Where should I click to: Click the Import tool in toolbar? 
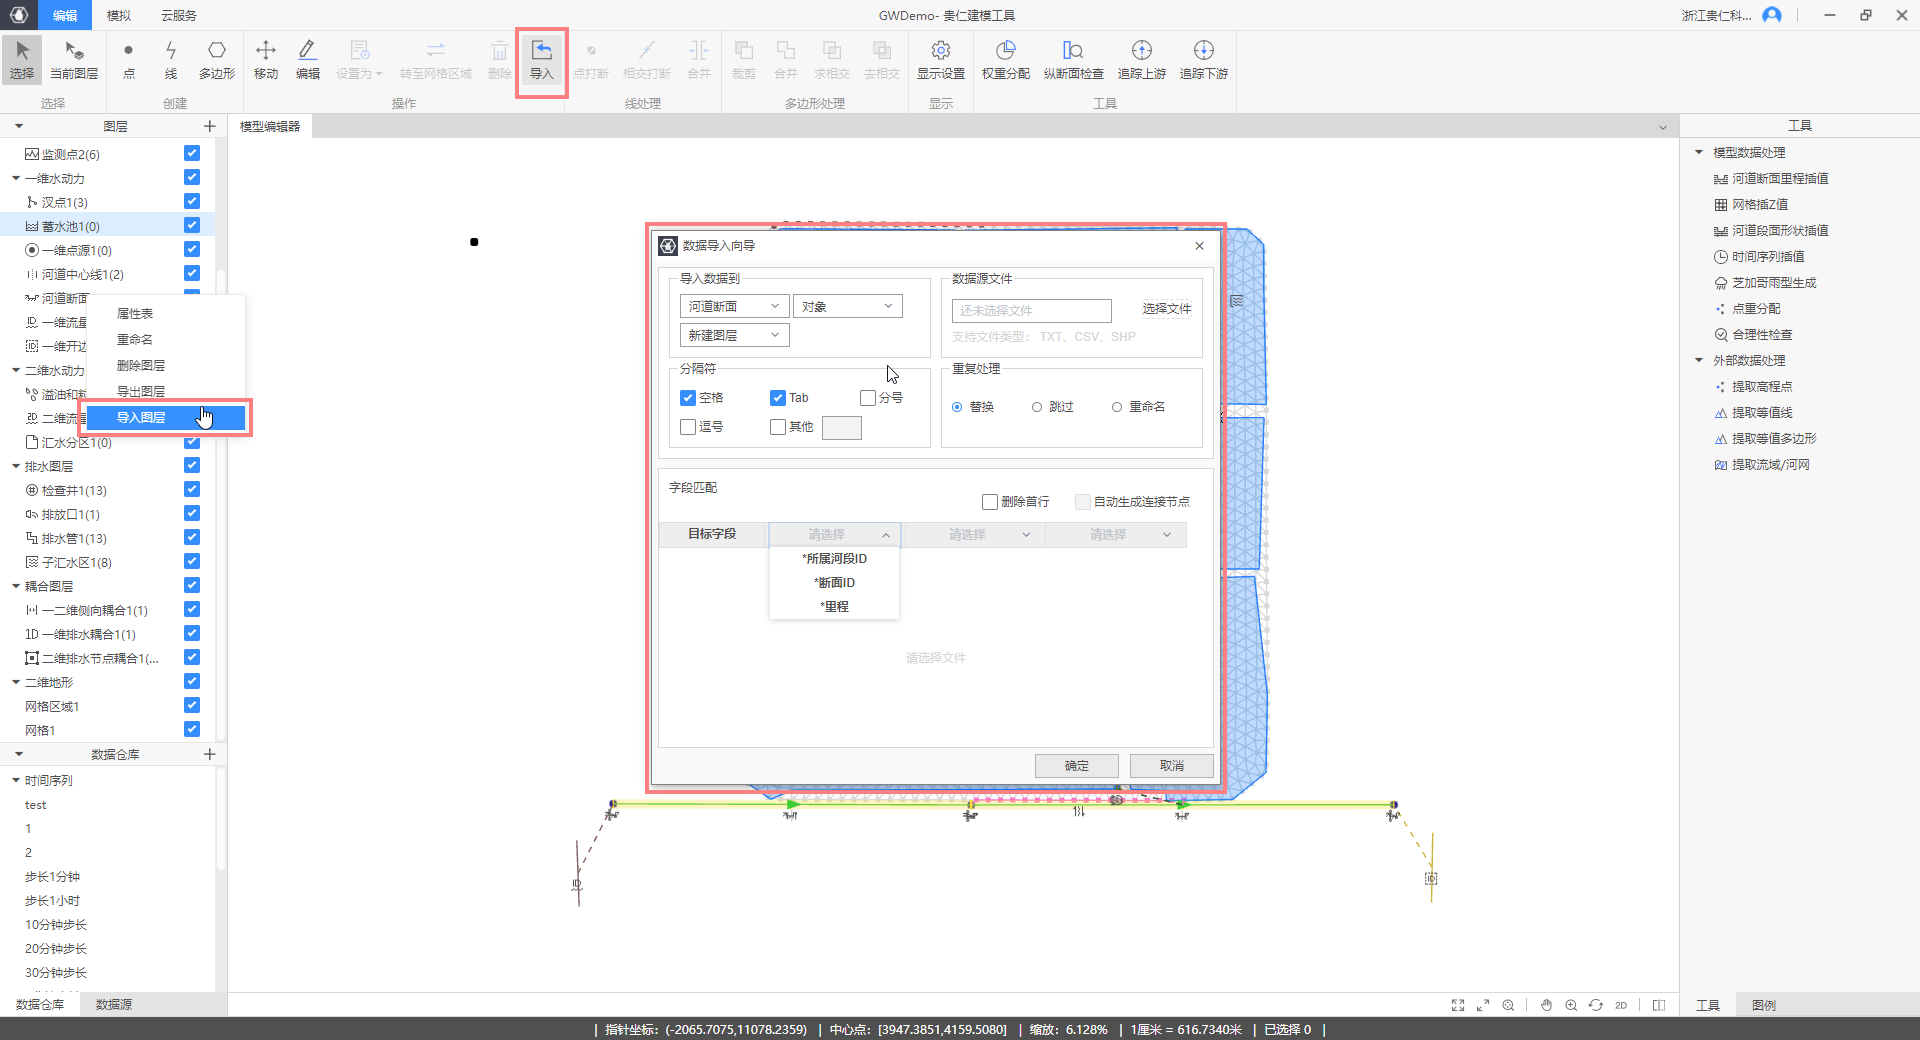point(541,60)
